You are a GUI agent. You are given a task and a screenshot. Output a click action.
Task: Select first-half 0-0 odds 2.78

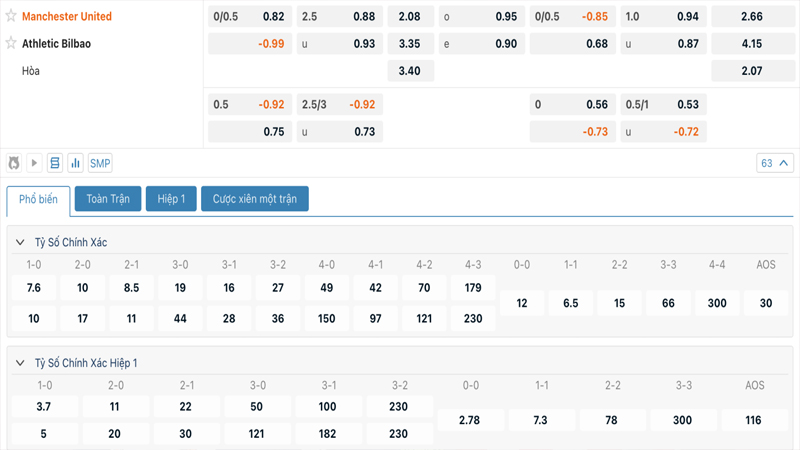[471, 421]
